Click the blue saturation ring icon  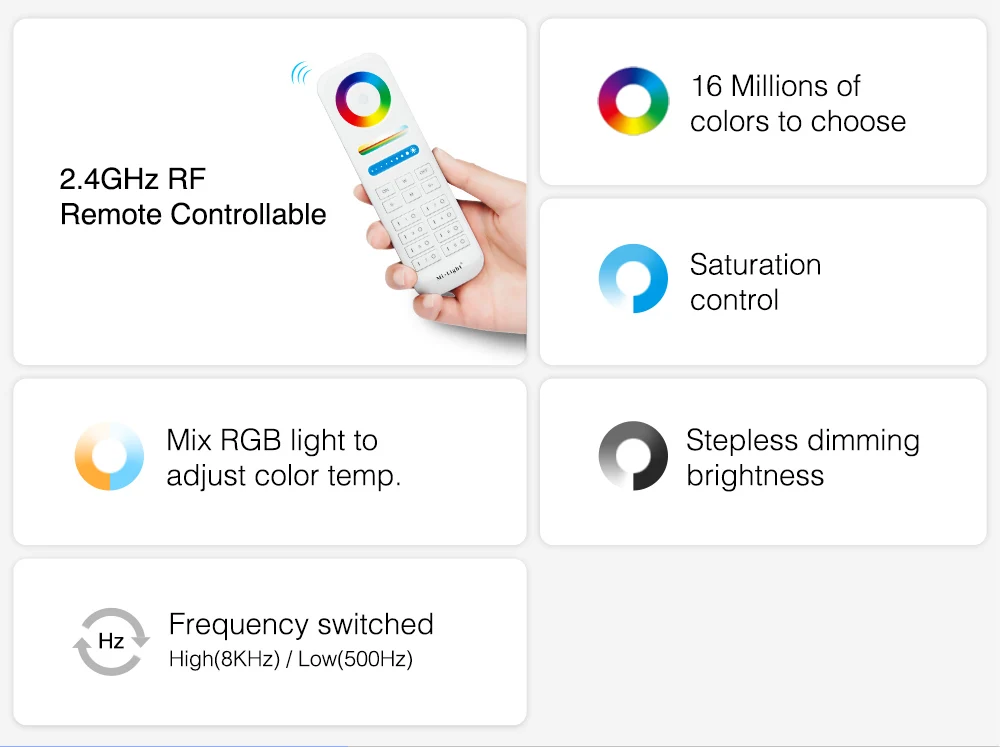tap(633, 279)
